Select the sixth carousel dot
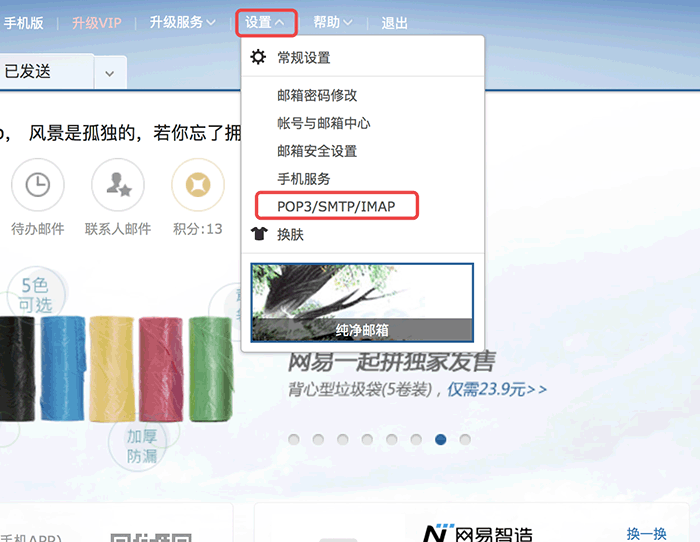This screenshot has height=542, width=700. point(416,439)
